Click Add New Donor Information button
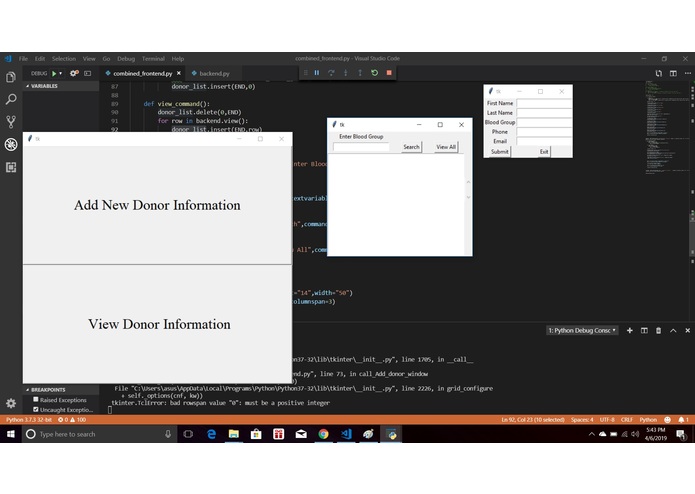 pyautogui.click(x=157, y=205)
